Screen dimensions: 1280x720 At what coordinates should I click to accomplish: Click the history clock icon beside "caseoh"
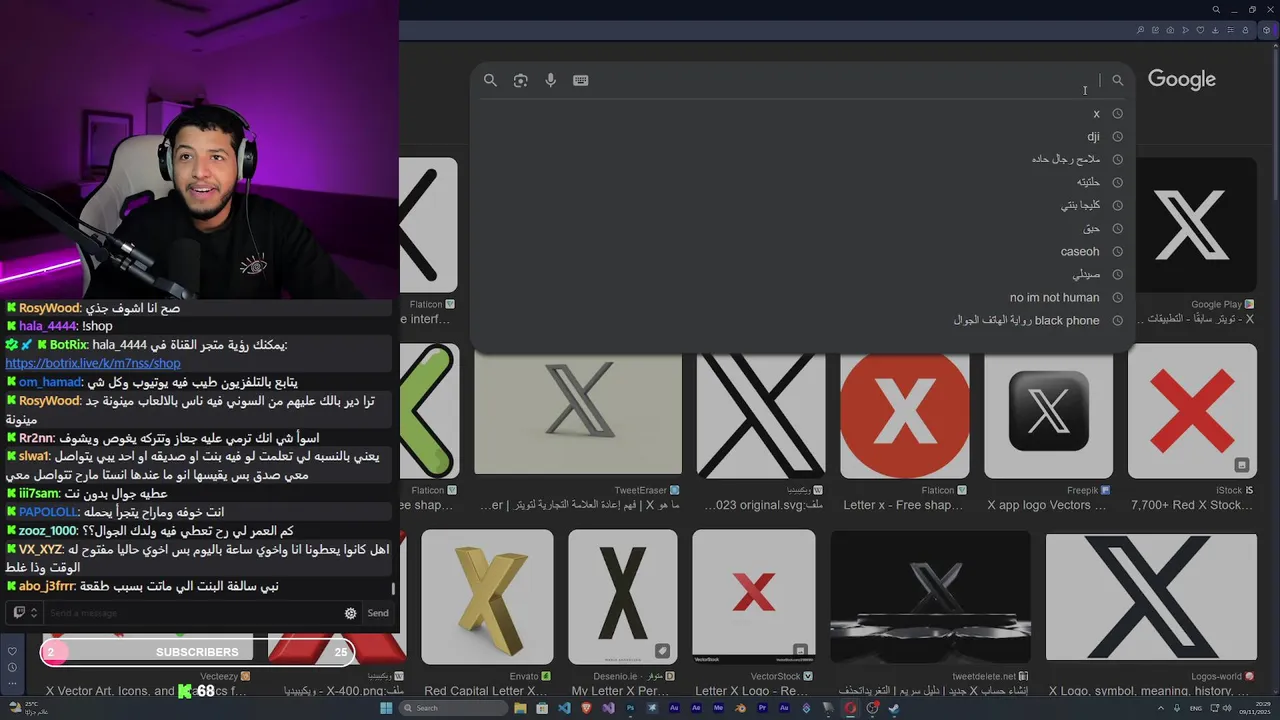point(1117,252)
